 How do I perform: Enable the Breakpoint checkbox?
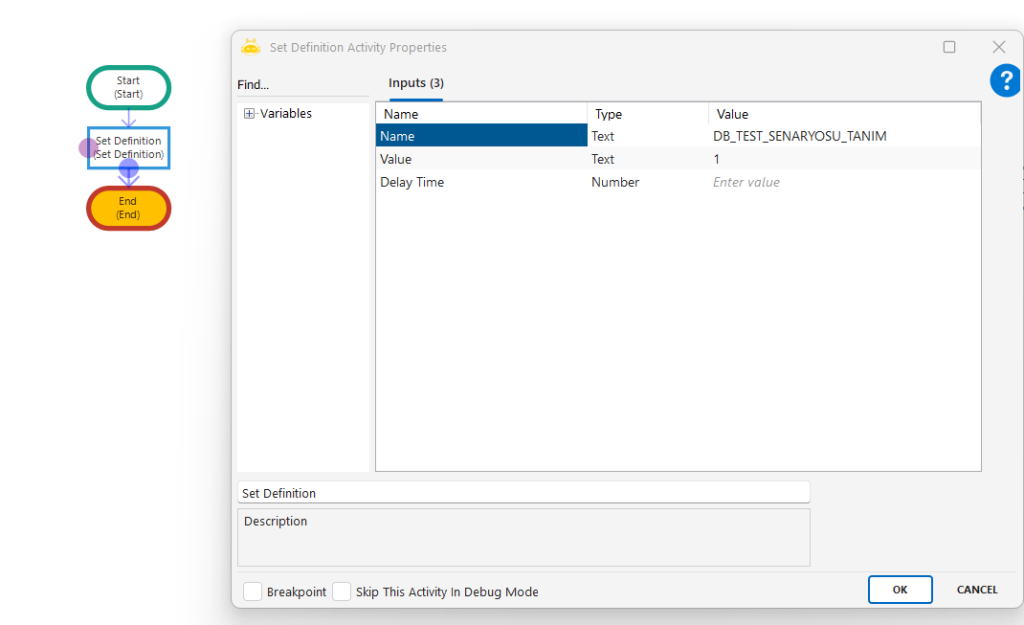click(x=253, y=592)
